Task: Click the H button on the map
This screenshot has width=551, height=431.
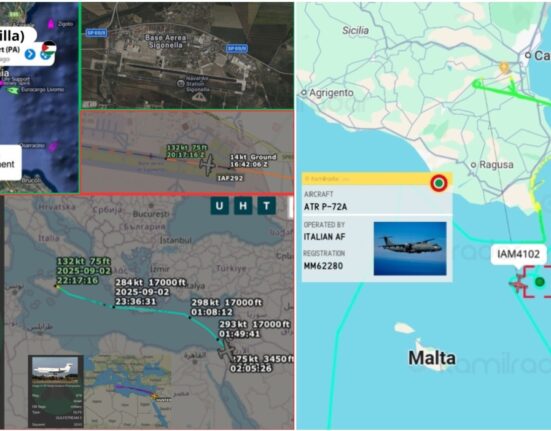Action: pos(243,205)
